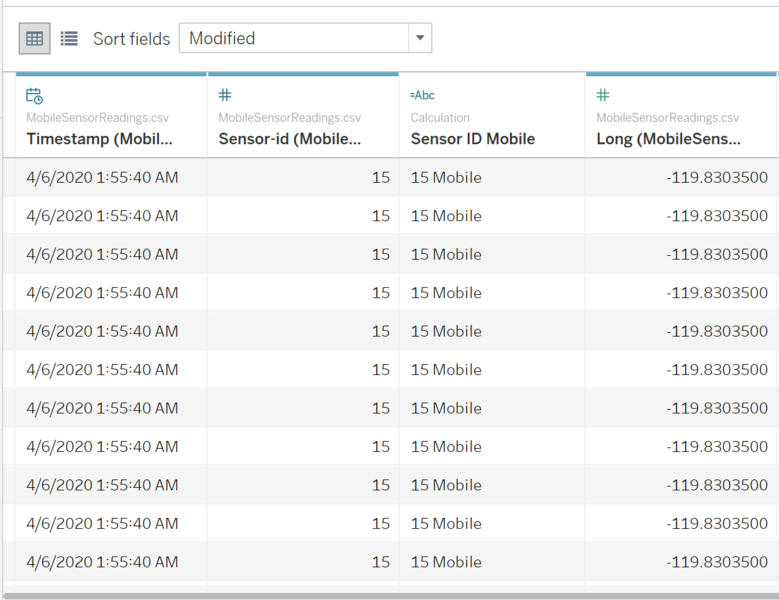Click the first Sensor-id value 15
This screenshot has height=600, width=779.
[380, 178]
